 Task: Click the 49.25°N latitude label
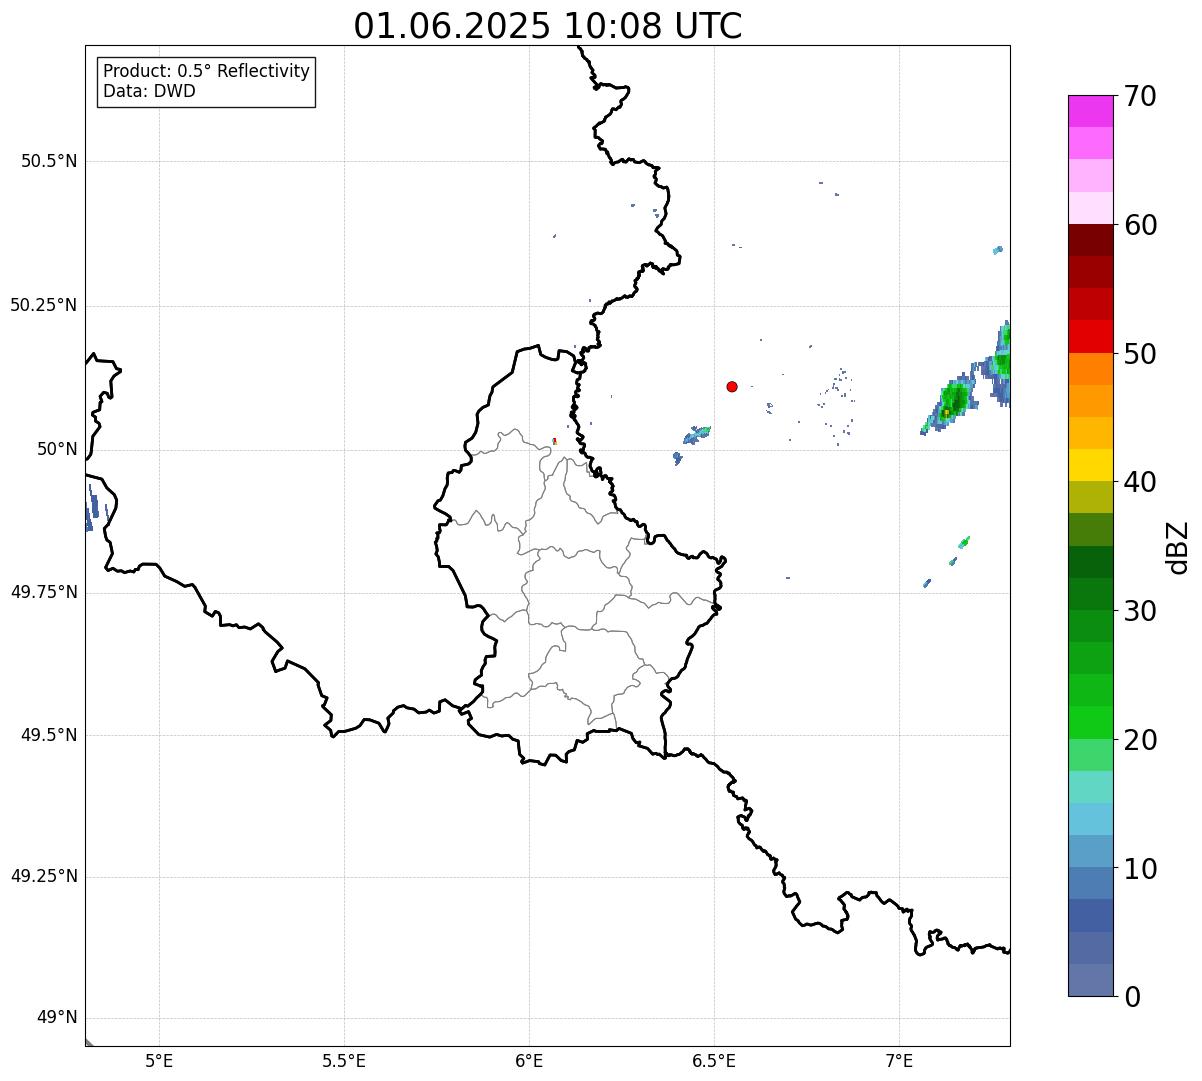pyautogui.click(x=43, y=876)
